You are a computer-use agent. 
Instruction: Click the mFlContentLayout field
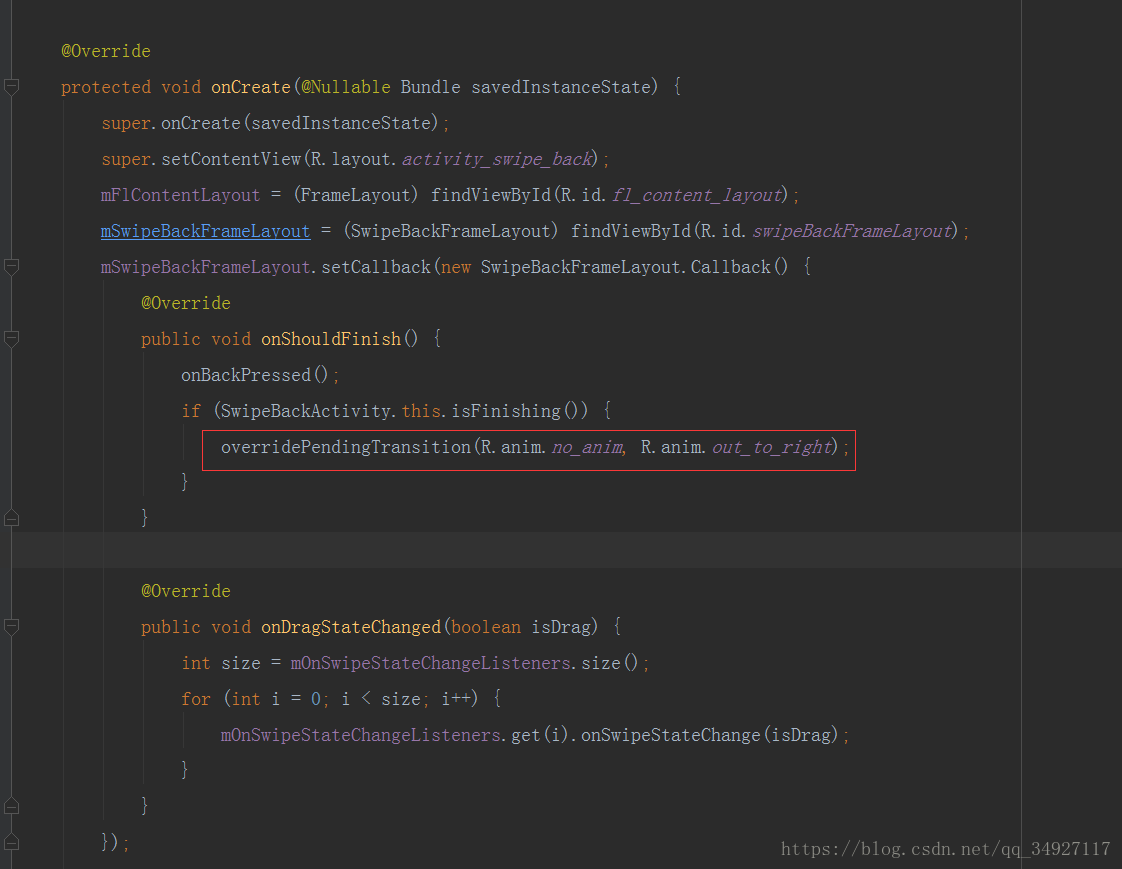[x=180, y=195]
